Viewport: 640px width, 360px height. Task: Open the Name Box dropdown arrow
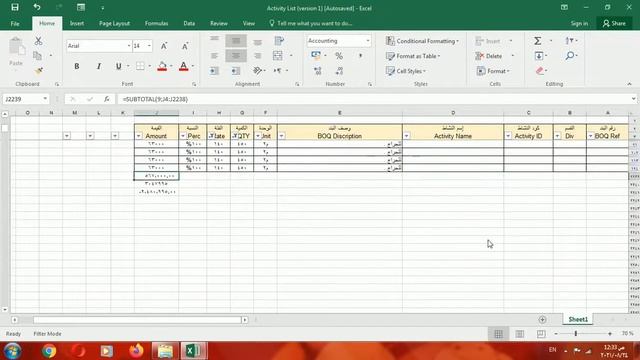coord(45,99)
